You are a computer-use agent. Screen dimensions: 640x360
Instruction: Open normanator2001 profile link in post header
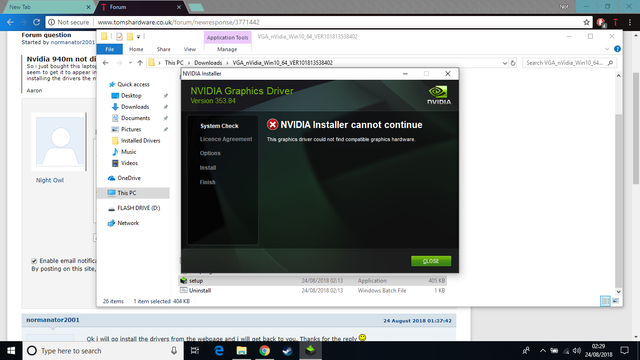tap(53, 320)
